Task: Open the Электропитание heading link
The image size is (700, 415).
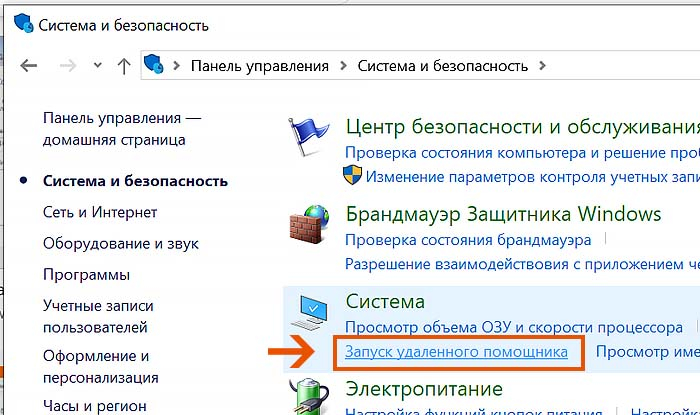Action: click(x=424, y=389)
